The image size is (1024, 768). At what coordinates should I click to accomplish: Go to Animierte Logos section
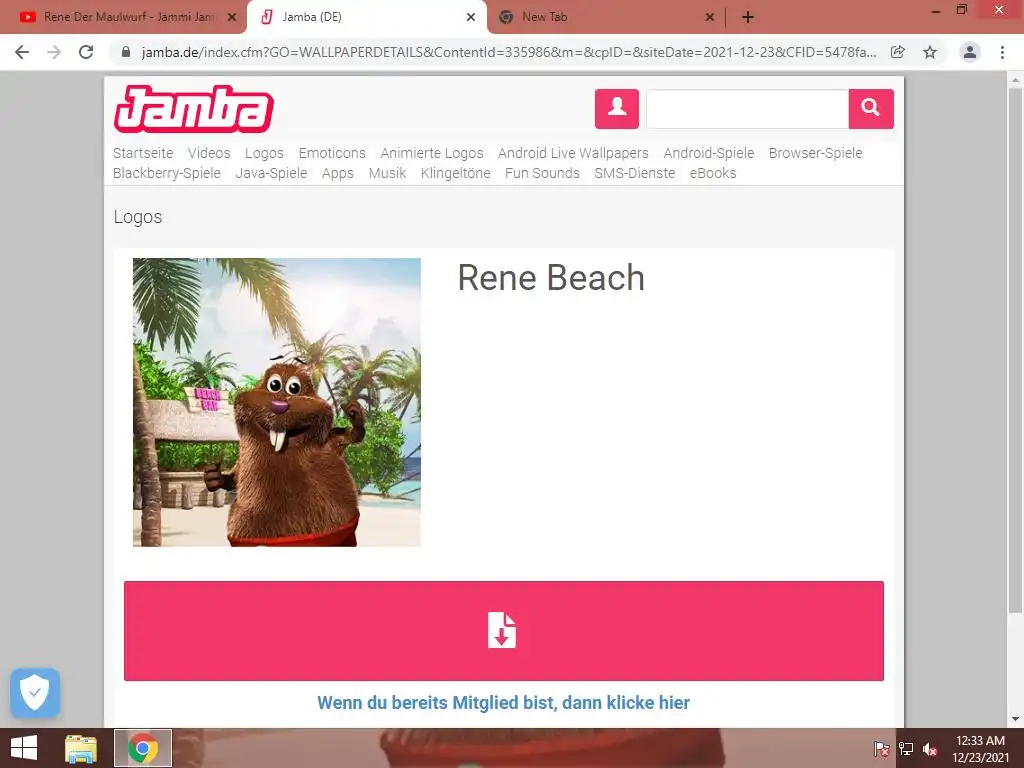pos(432,153)
